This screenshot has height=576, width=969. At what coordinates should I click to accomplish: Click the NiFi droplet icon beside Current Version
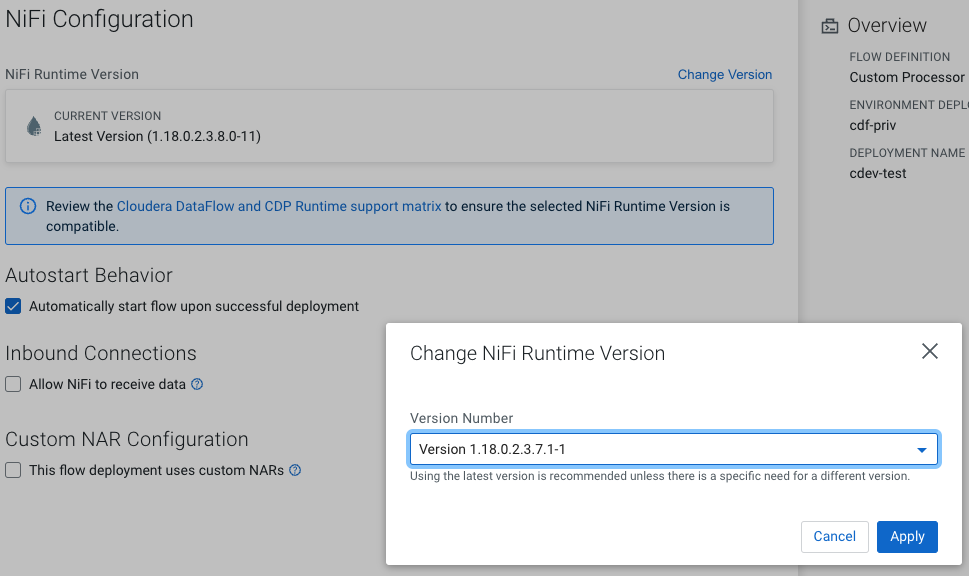[x=34, y=126]
